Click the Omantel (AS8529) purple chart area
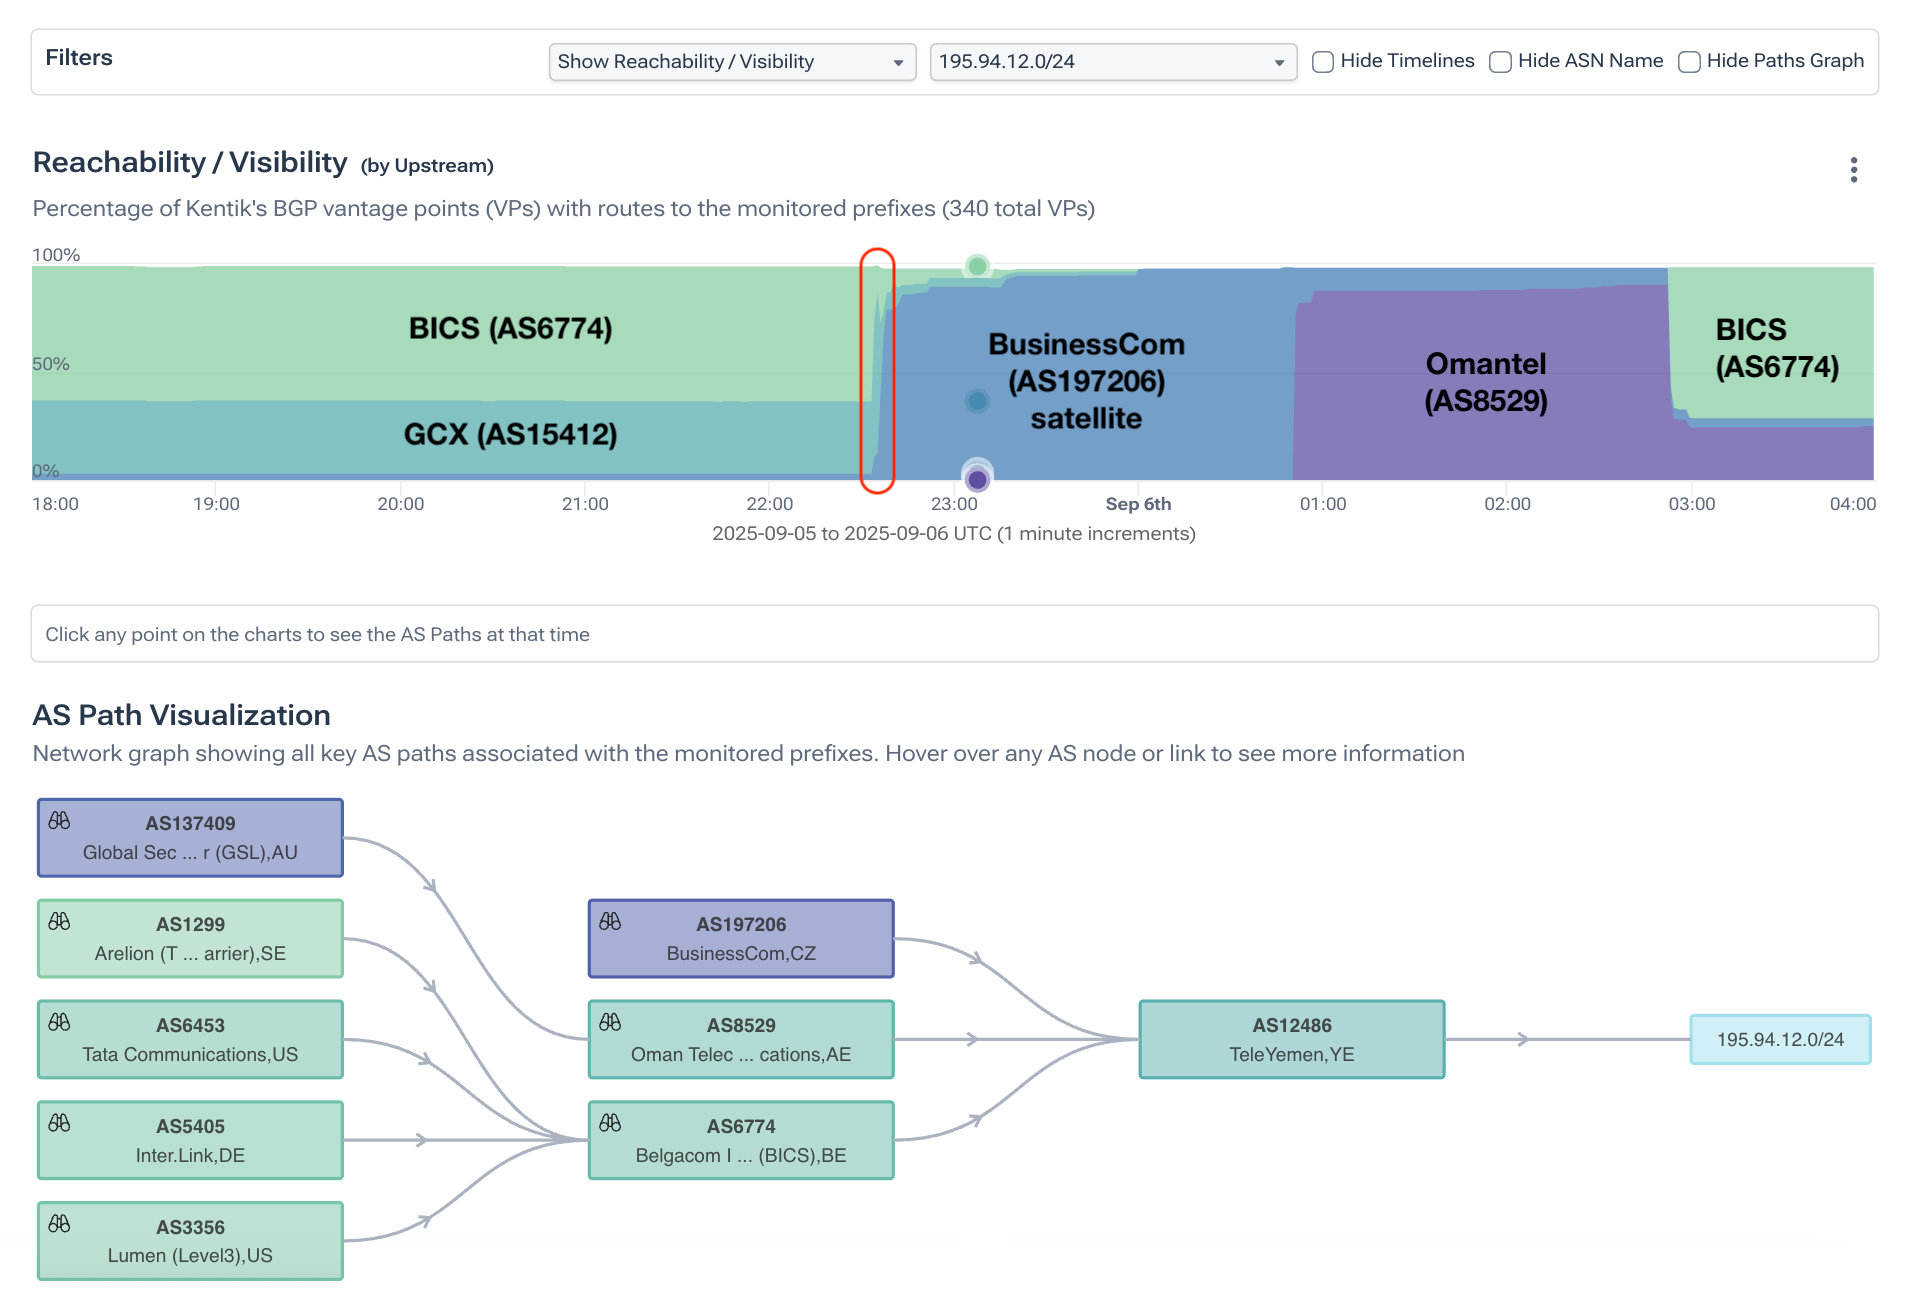 (1485, 383)
